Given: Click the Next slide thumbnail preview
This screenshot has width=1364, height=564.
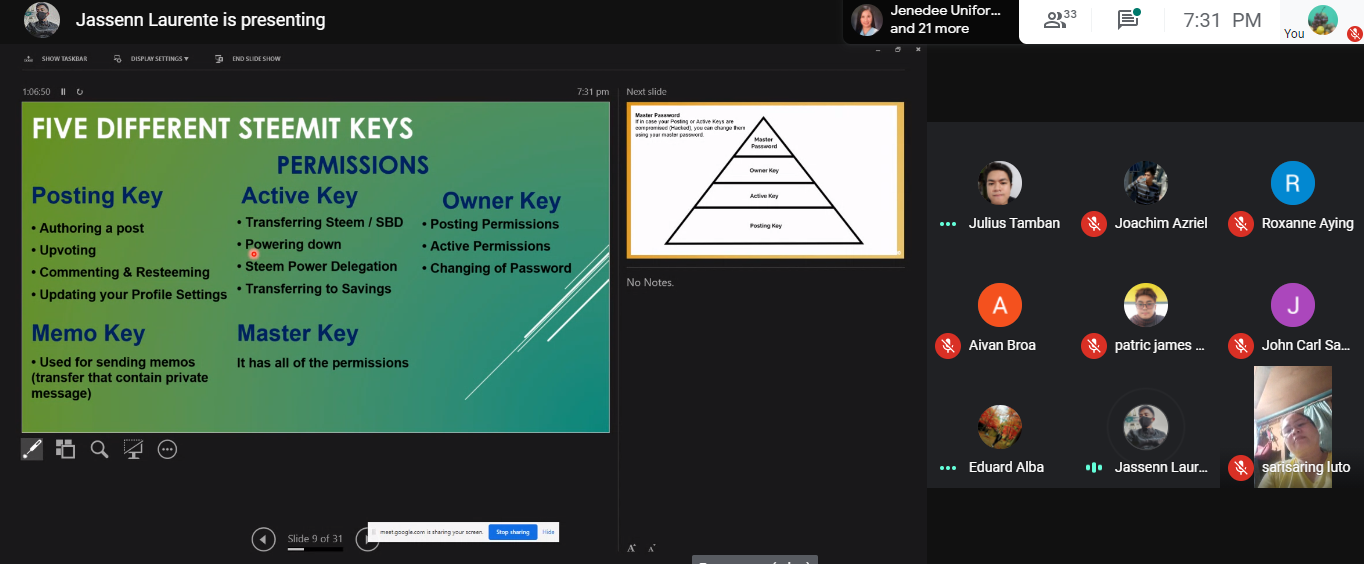Looking at the screenshot, I should 765,180.
